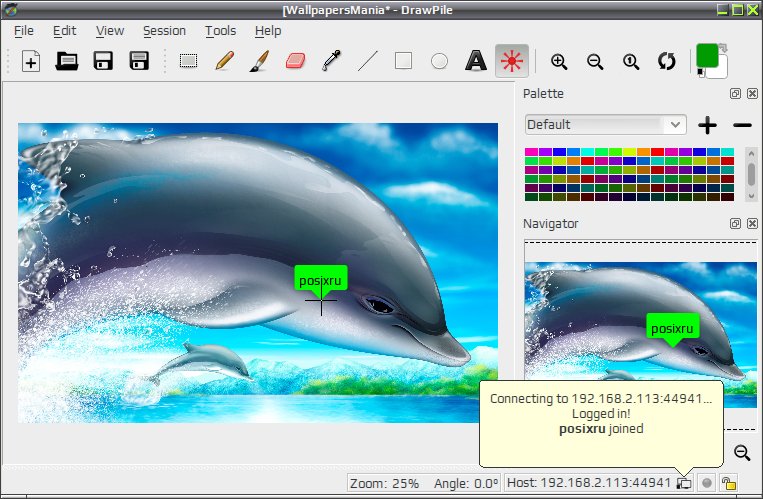
Task: Pick the magenta swatch in the palette's first row
Action: click(x=531, y=152)
